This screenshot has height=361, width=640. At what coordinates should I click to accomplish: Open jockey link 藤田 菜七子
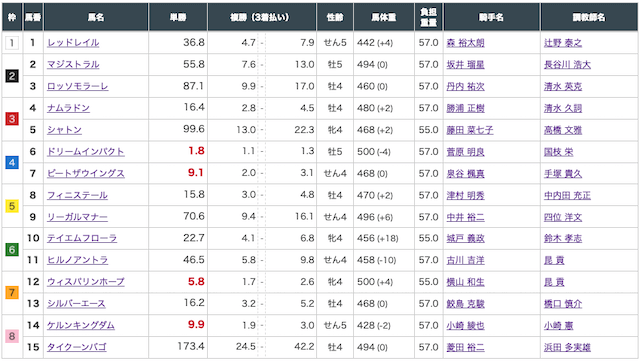click(x=470, y=130)
